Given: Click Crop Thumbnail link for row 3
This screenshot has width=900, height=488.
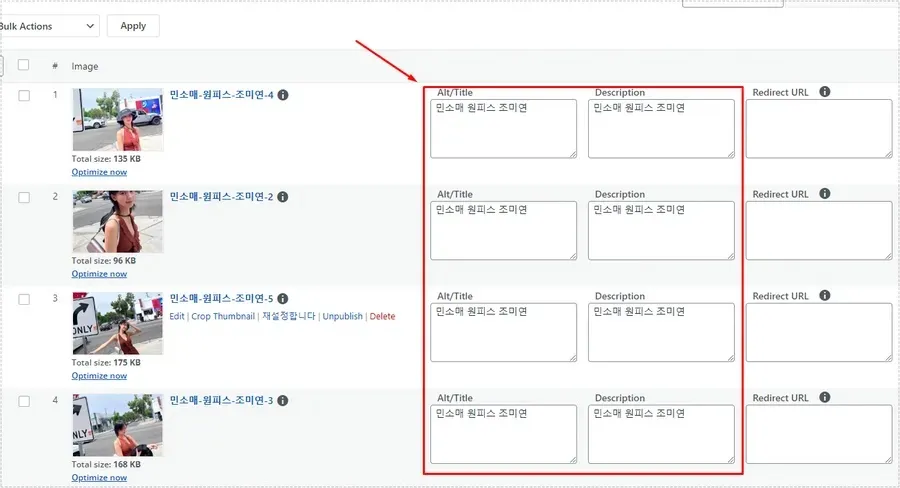Looking at the screenshot, I should pos(223,316).
